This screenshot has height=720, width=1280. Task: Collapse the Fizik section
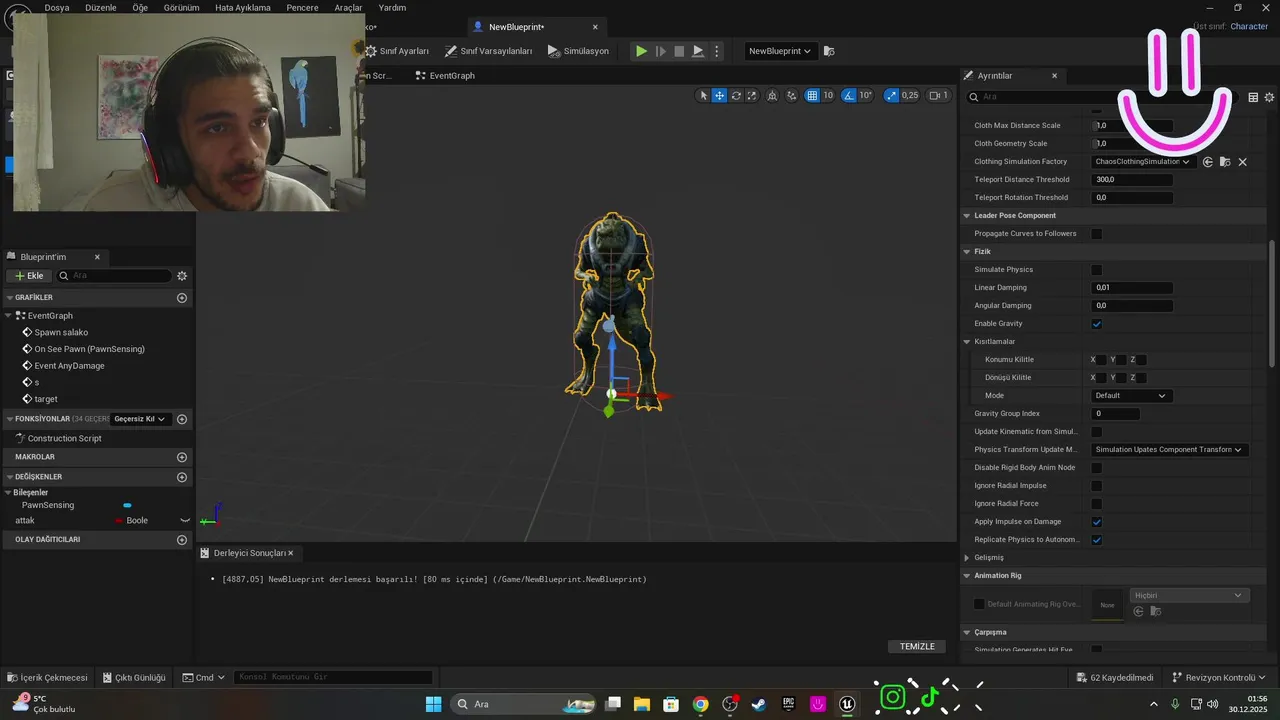click(967, 252)
